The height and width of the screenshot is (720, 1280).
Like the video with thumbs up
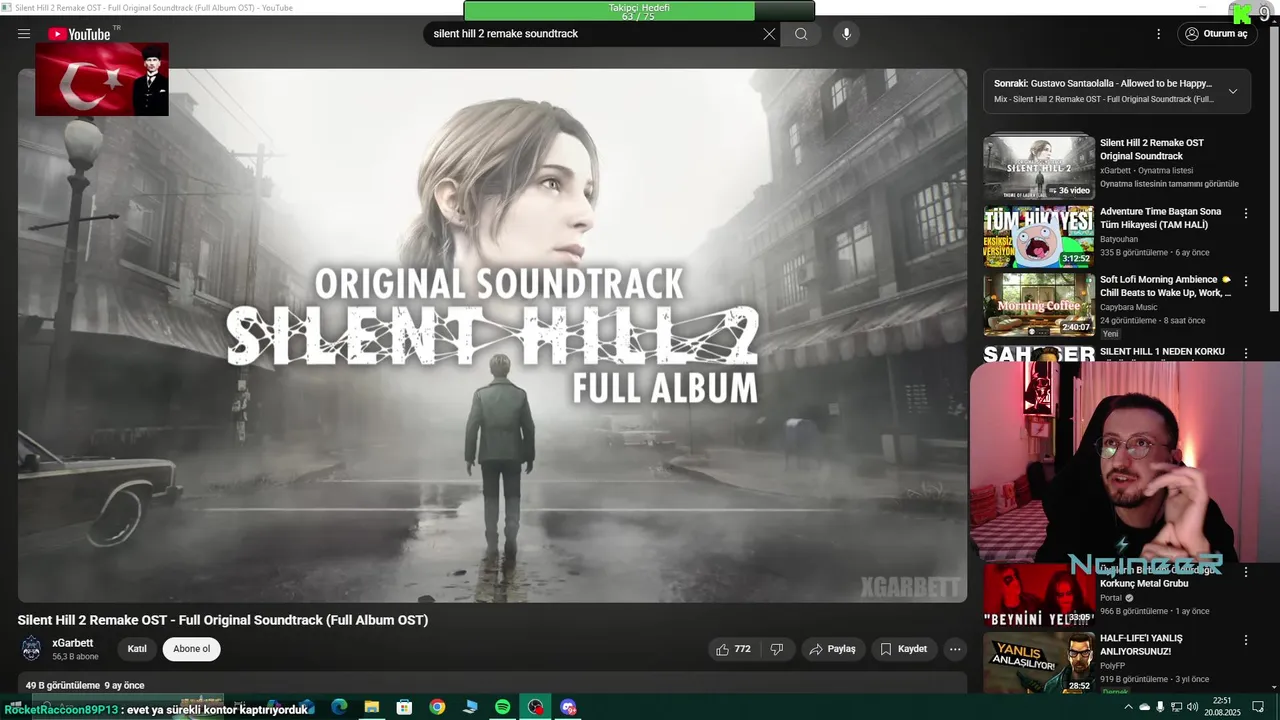click(733, 649)
